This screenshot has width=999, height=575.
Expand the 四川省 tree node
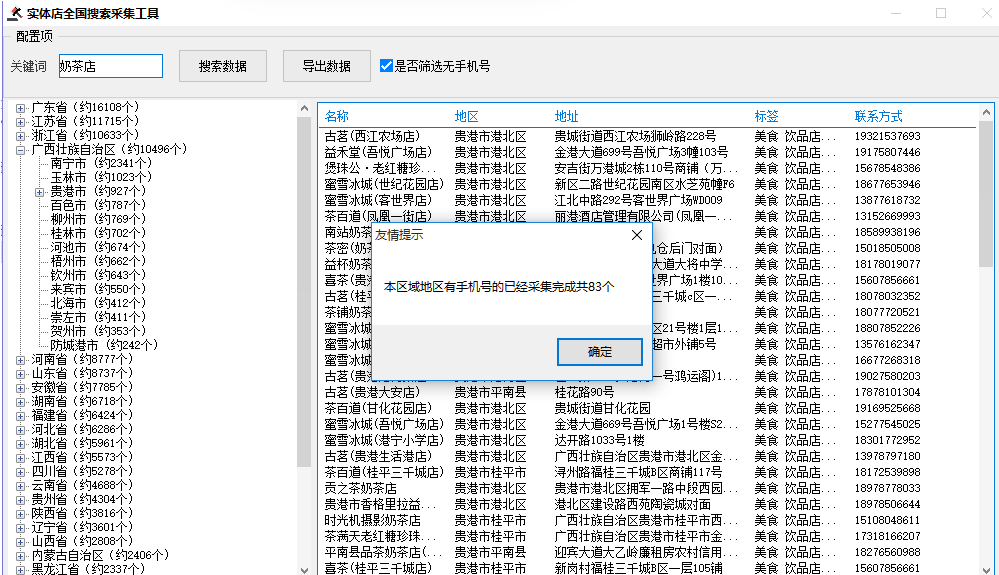point(21,471)
